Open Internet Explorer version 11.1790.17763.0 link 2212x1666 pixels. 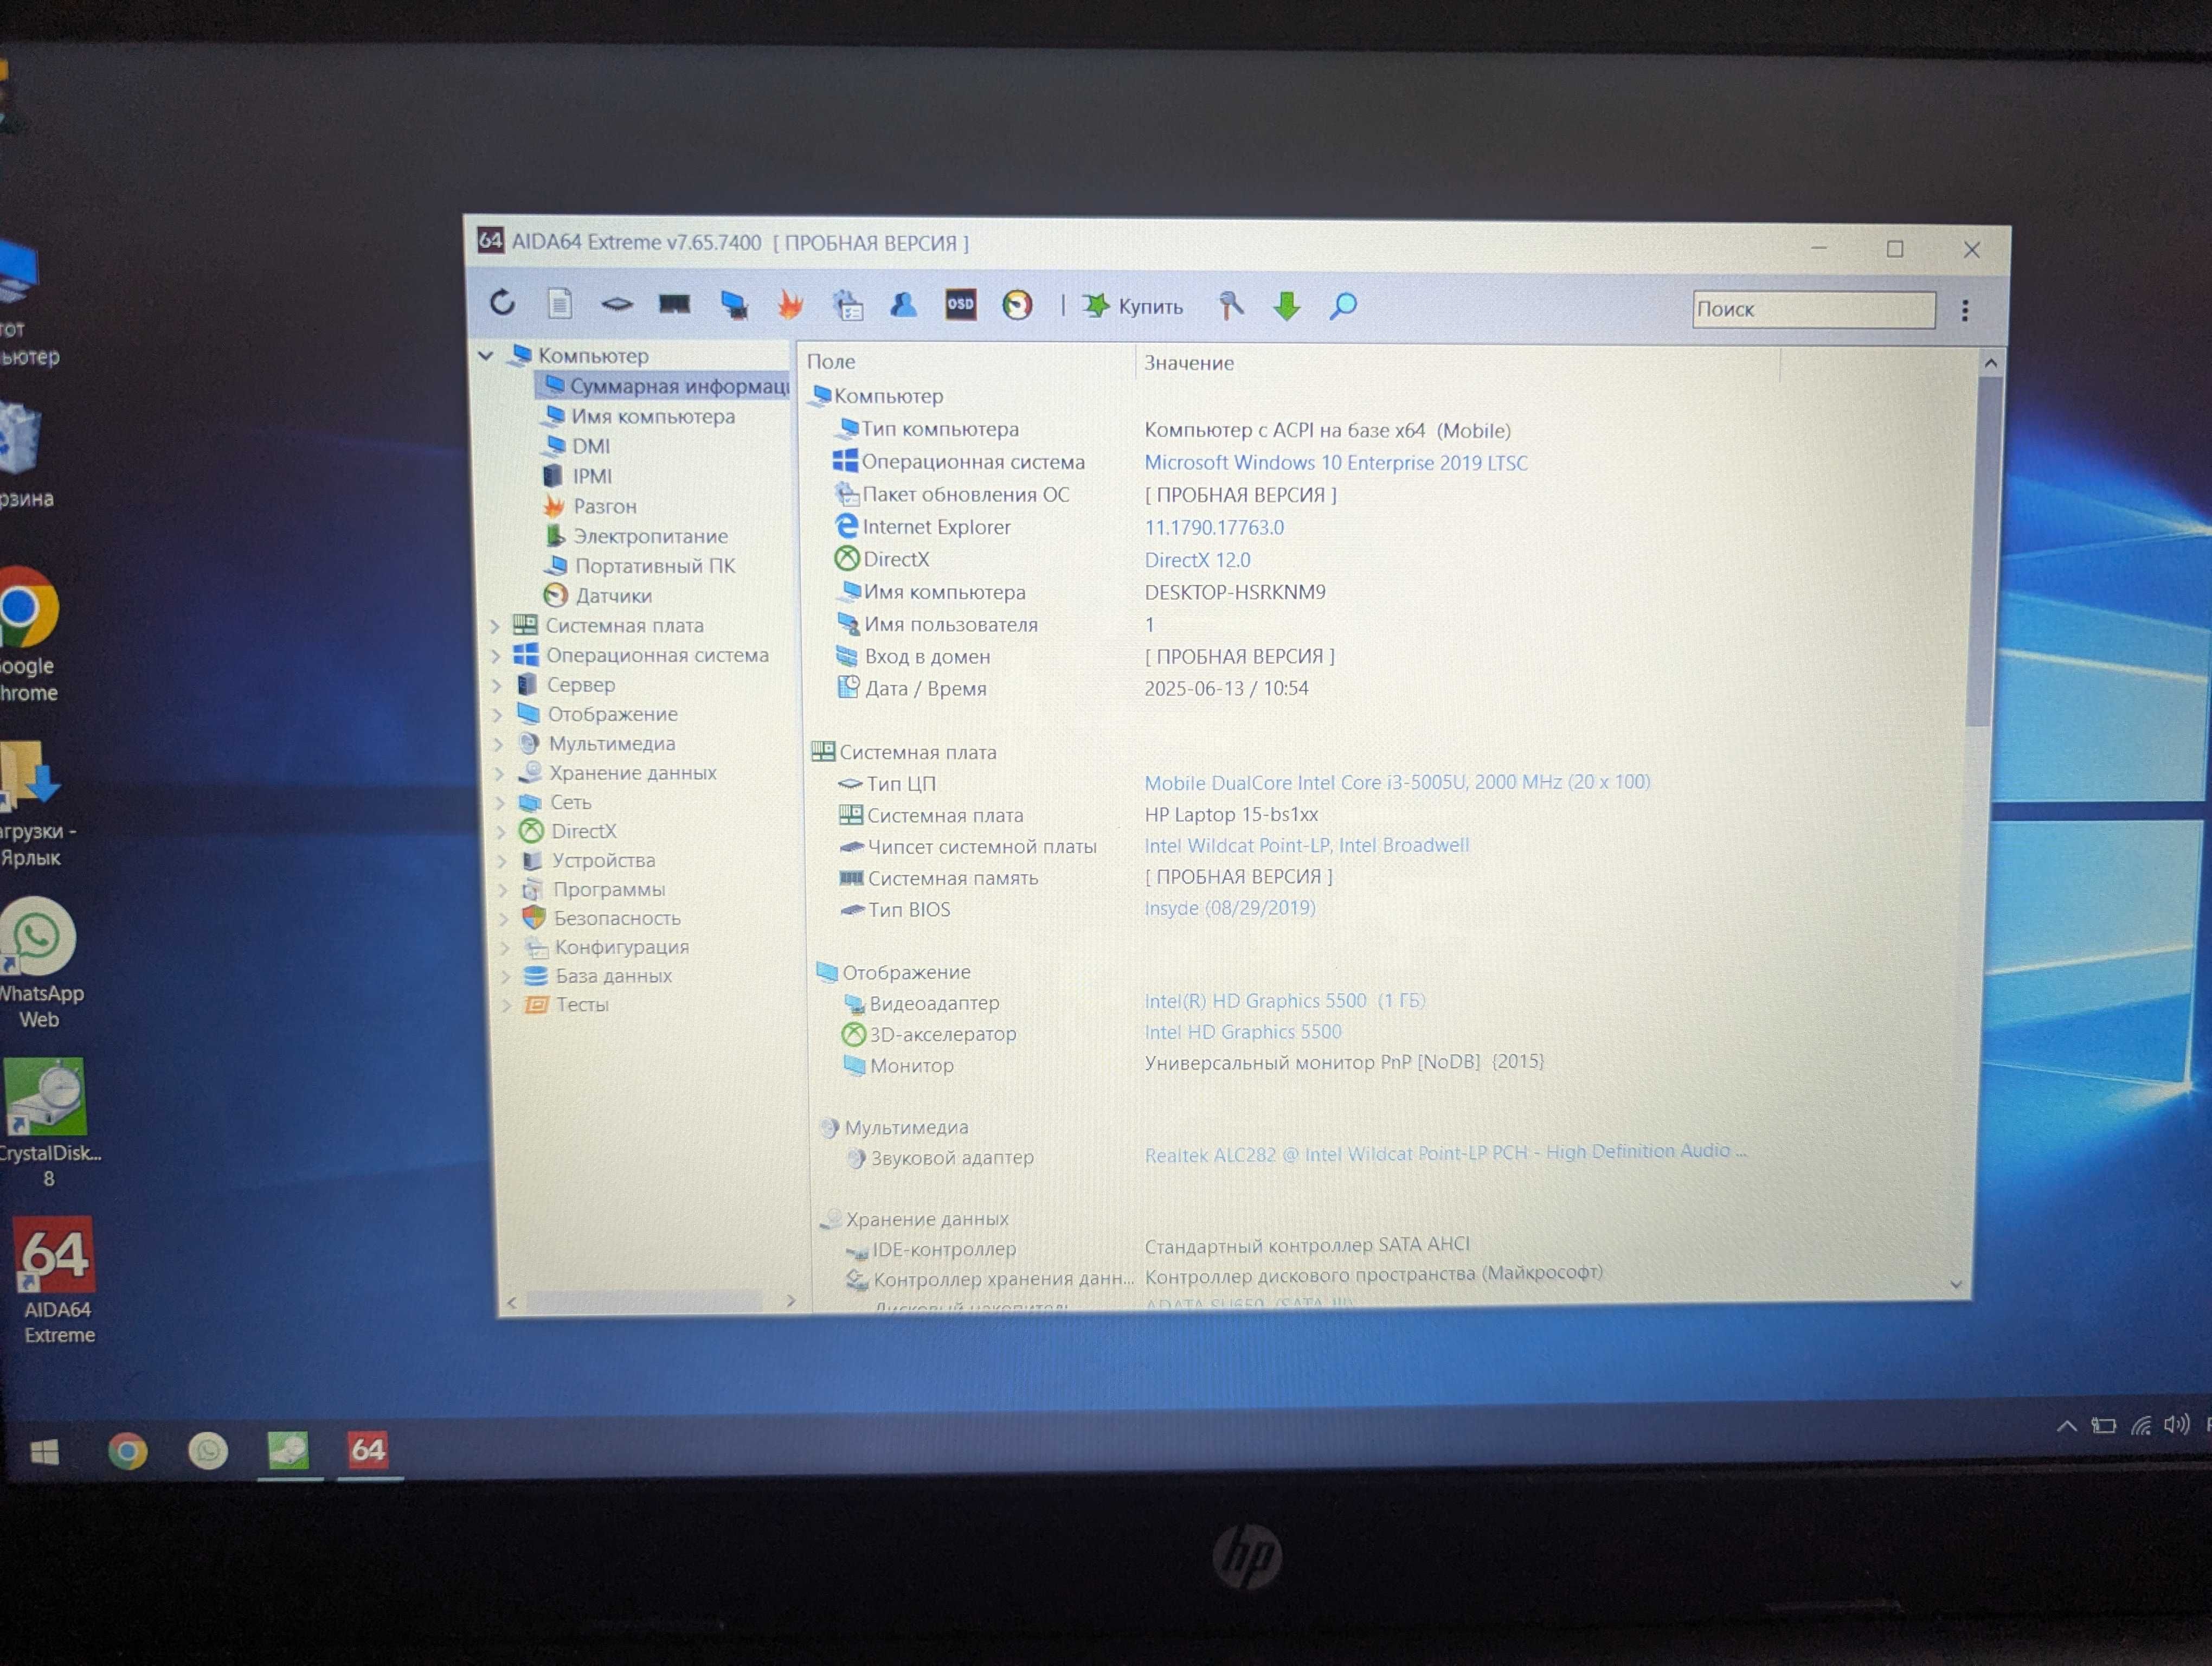point(1214,528)
